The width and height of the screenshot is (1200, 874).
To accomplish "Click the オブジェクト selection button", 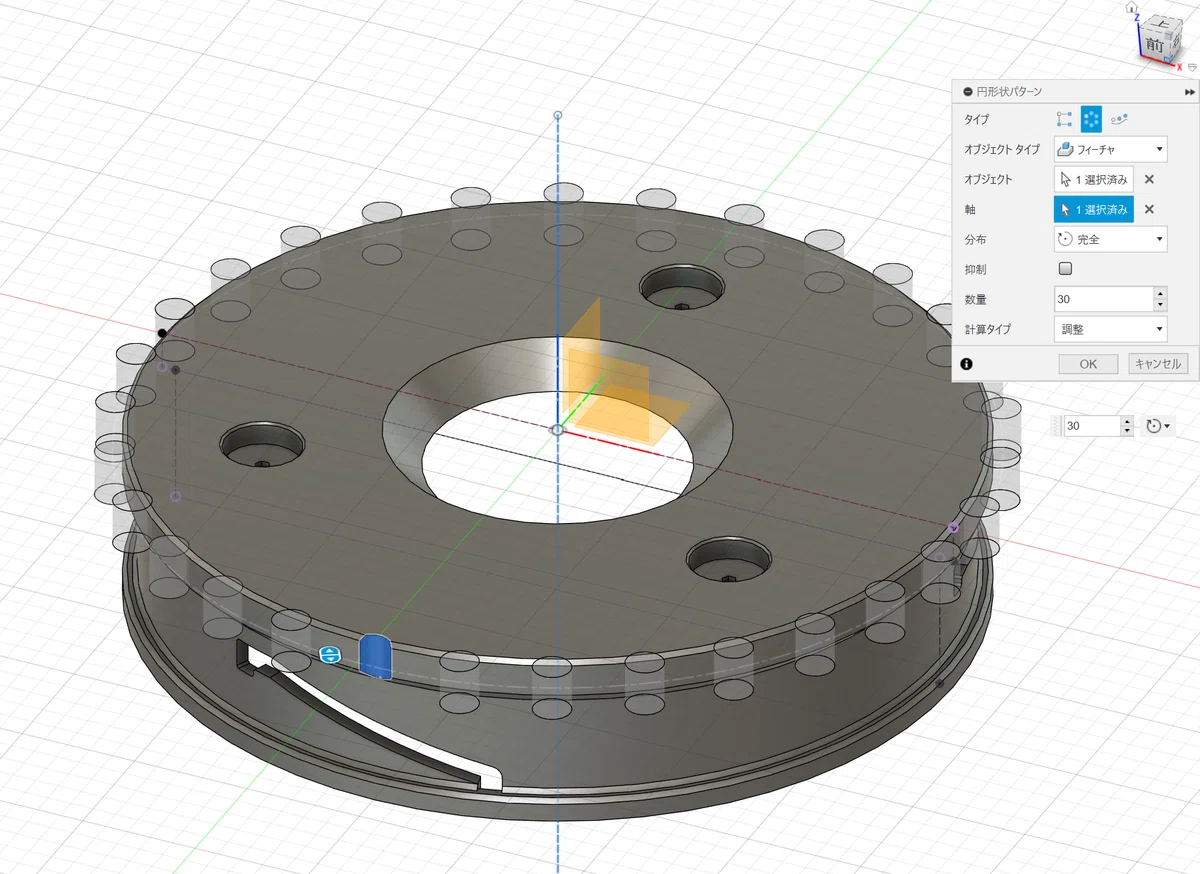I will tap(1094, 180).
